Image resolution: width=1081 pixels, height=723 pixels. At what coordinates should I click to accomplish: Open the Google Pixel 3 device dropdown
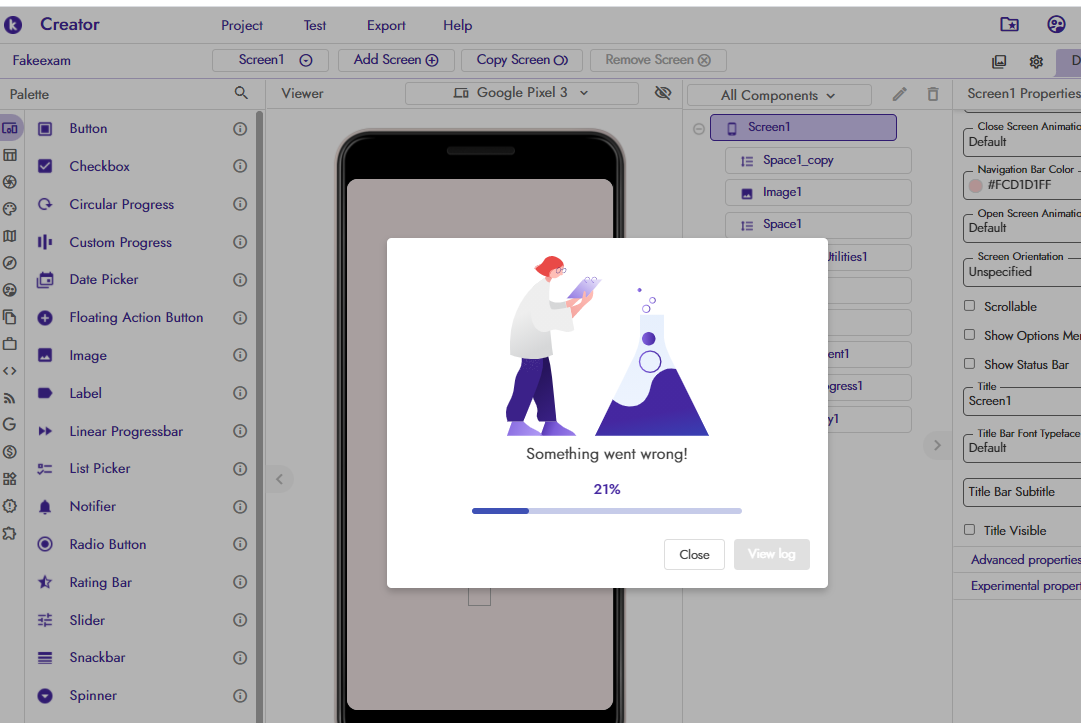click(522, 93)
